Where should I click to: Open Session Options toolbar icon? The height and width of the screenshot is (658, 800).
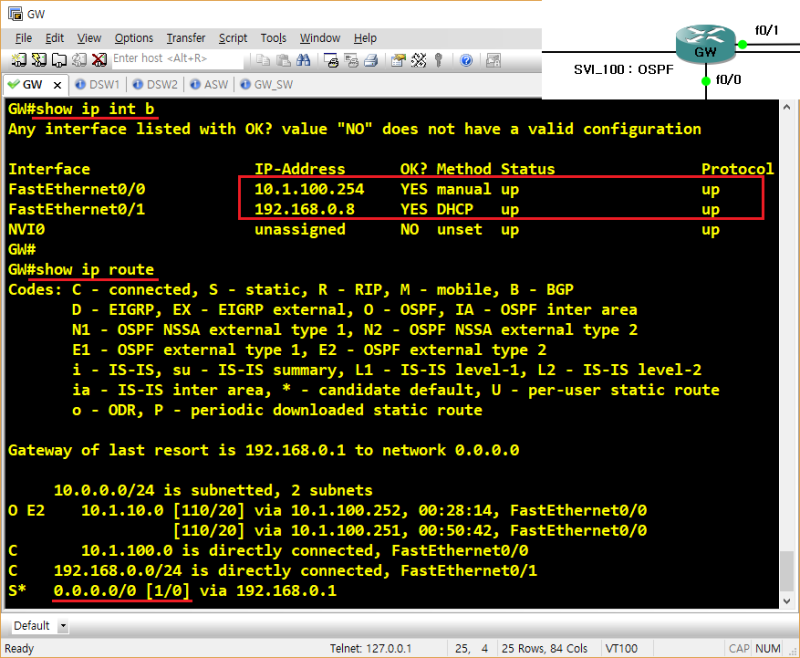click(x=398, y=60)
